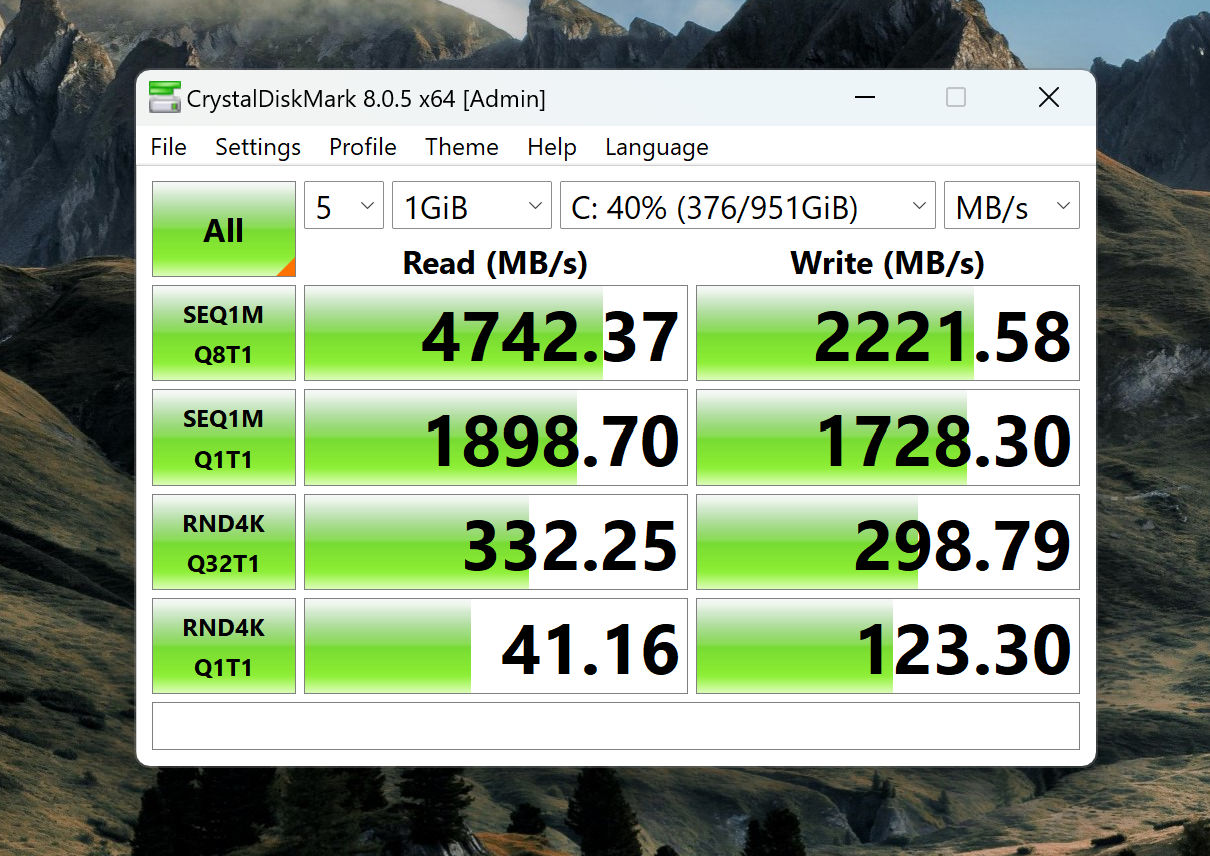Screen dimensions: 1210x856
Task: Open the Theme menu
Action: 461,147
